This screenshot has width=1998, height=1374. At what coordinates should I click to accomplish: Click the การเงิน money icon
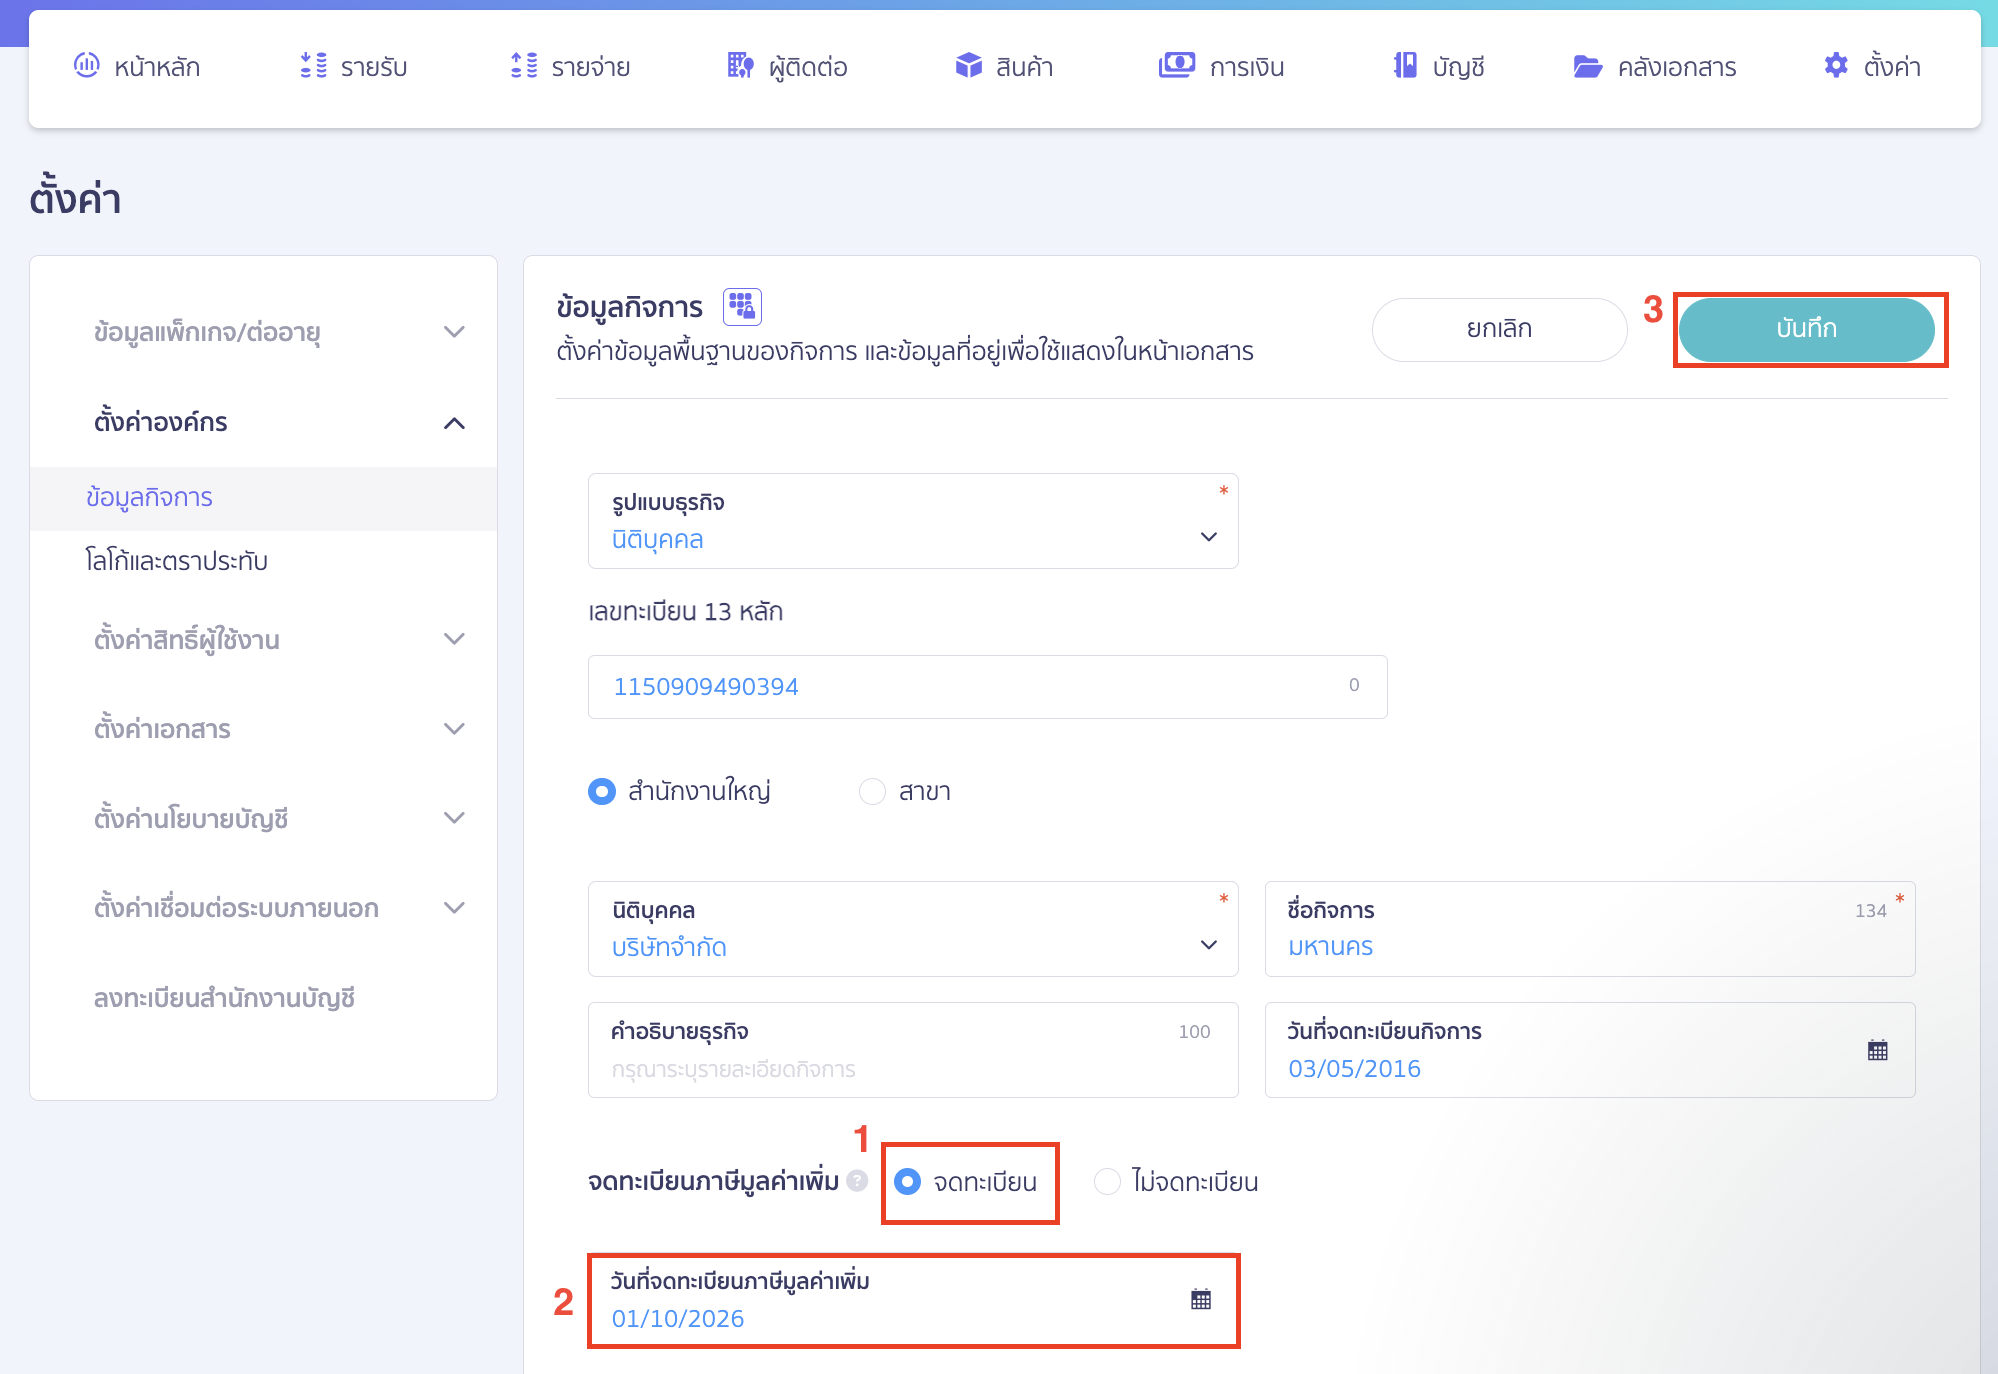point(1177,66)
